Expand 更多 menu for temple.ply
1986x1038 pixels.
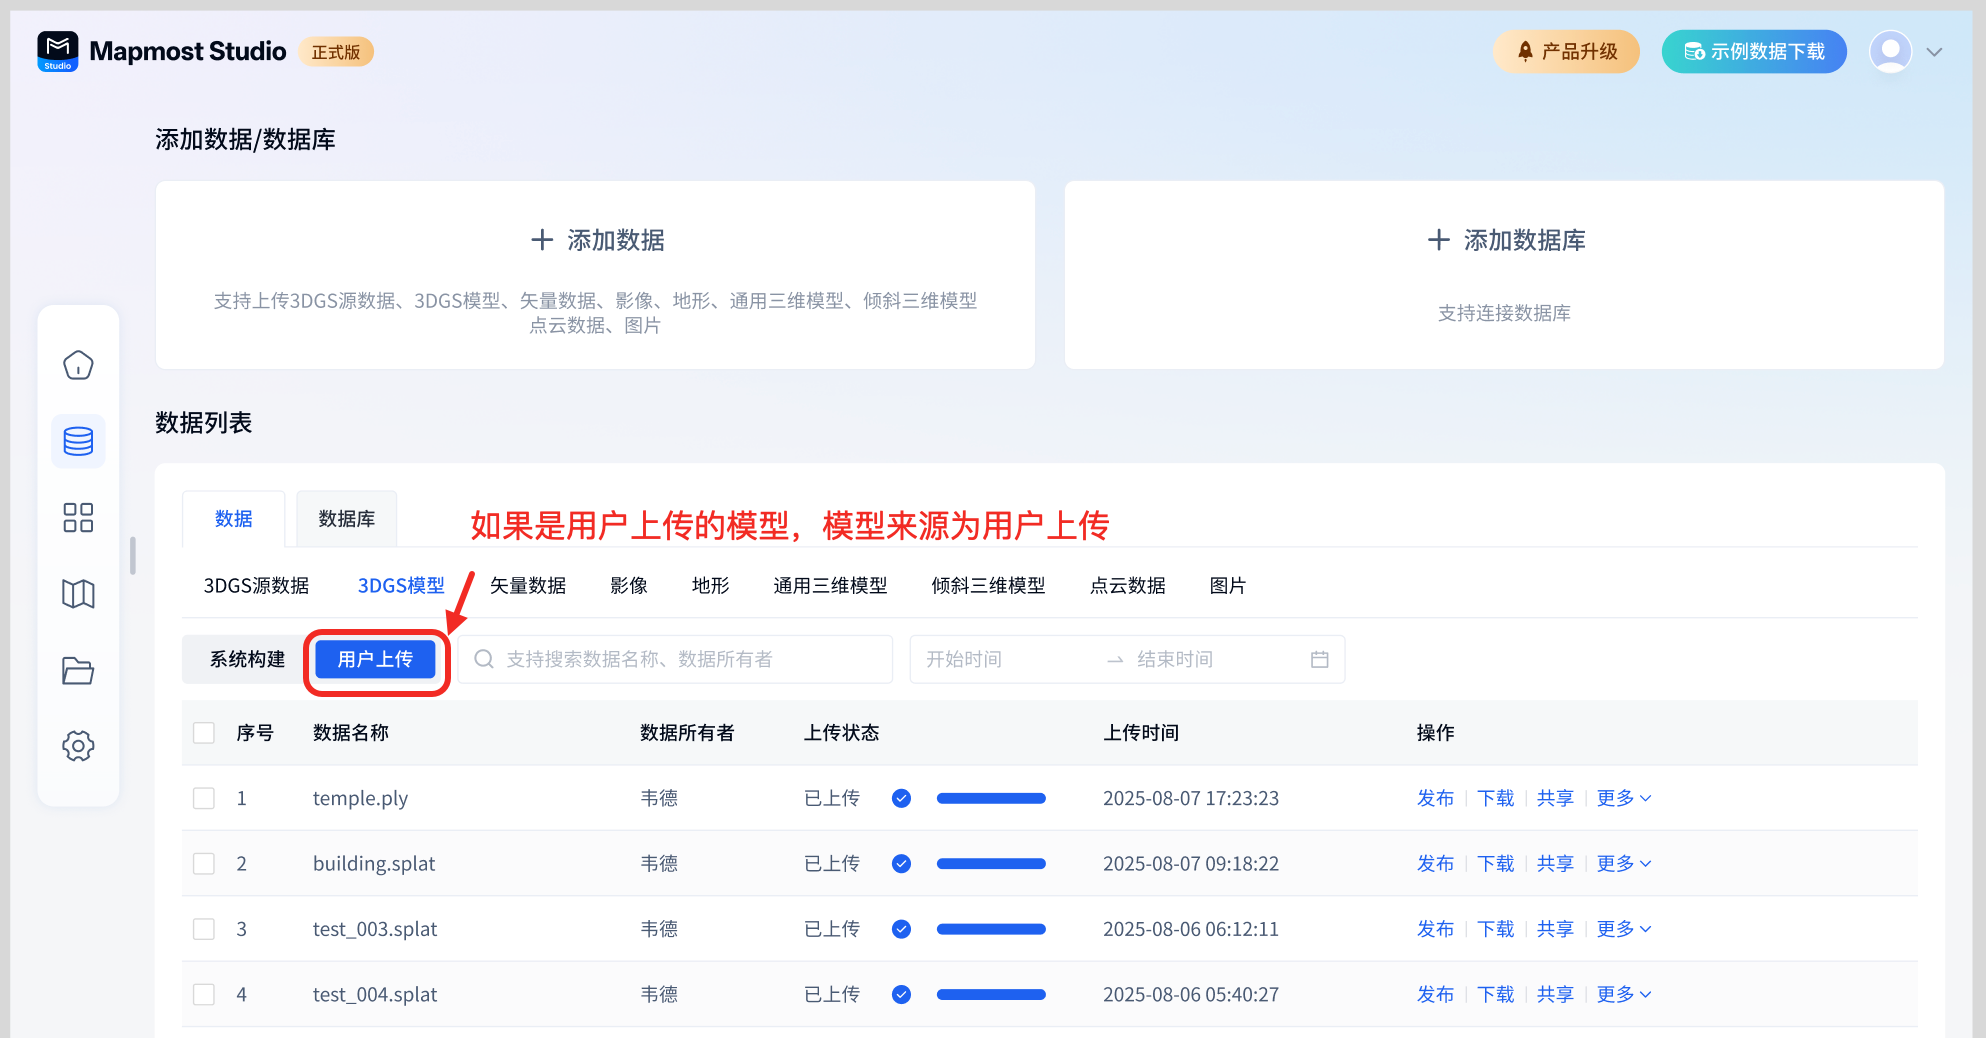pos(1623,798)
